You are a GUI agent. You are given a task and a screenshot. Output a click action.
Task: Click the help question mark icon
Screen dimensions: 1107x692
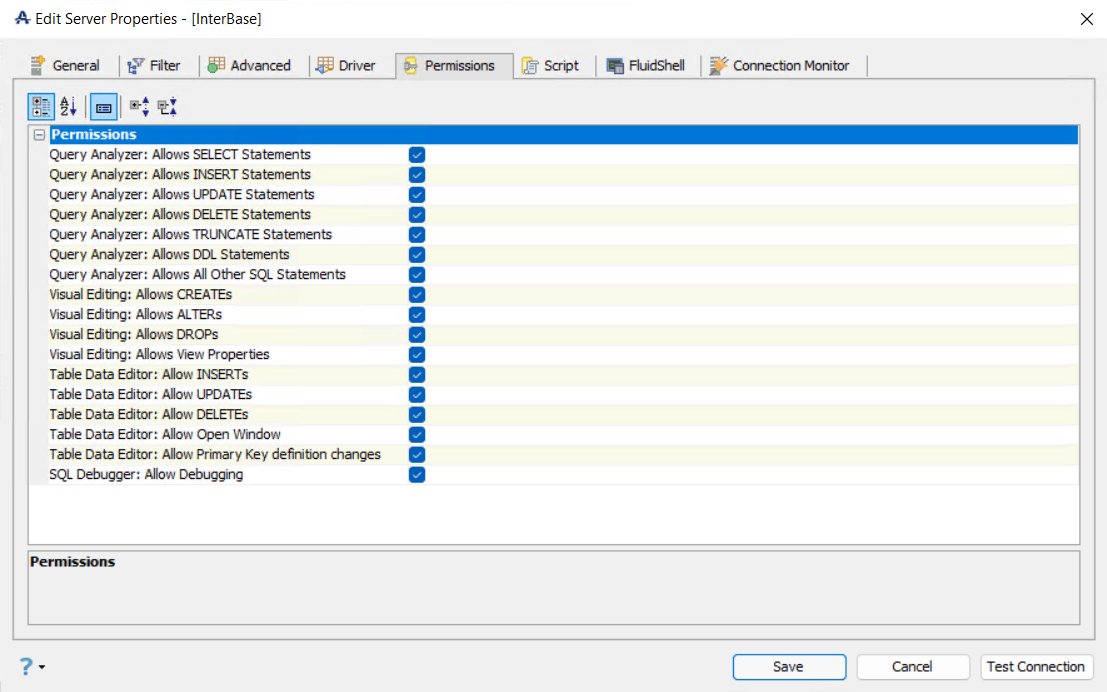click(x=26, y=667)
